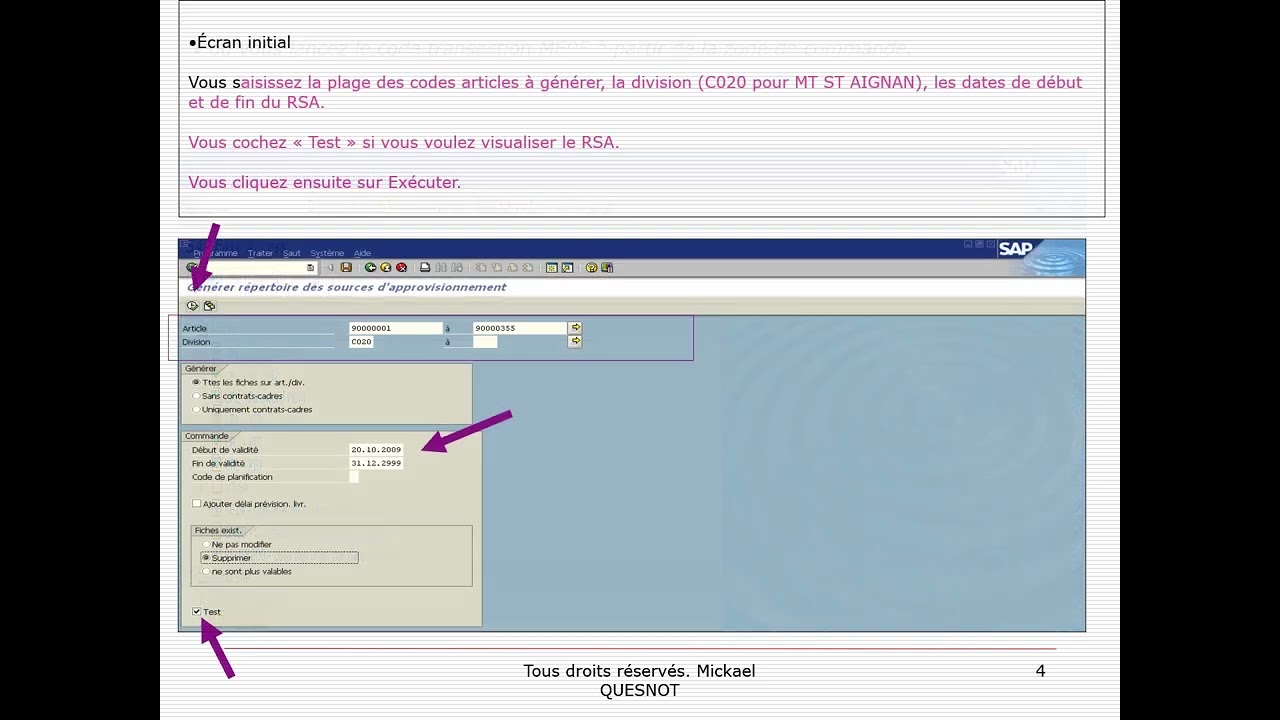1280x720 pixels.
Task: Select 'Supprimer' radio button
Action: coord(206,558)
